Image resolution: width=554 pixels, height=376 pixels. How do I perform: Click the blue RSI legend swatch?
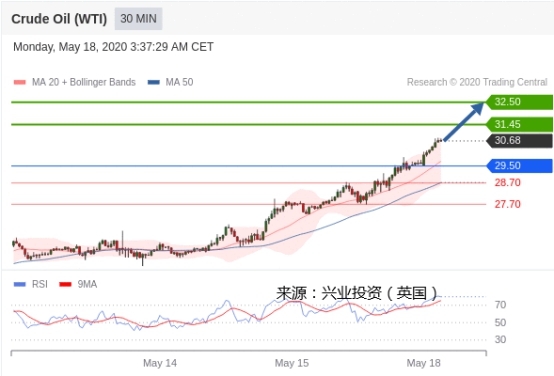tap(19, 284)
